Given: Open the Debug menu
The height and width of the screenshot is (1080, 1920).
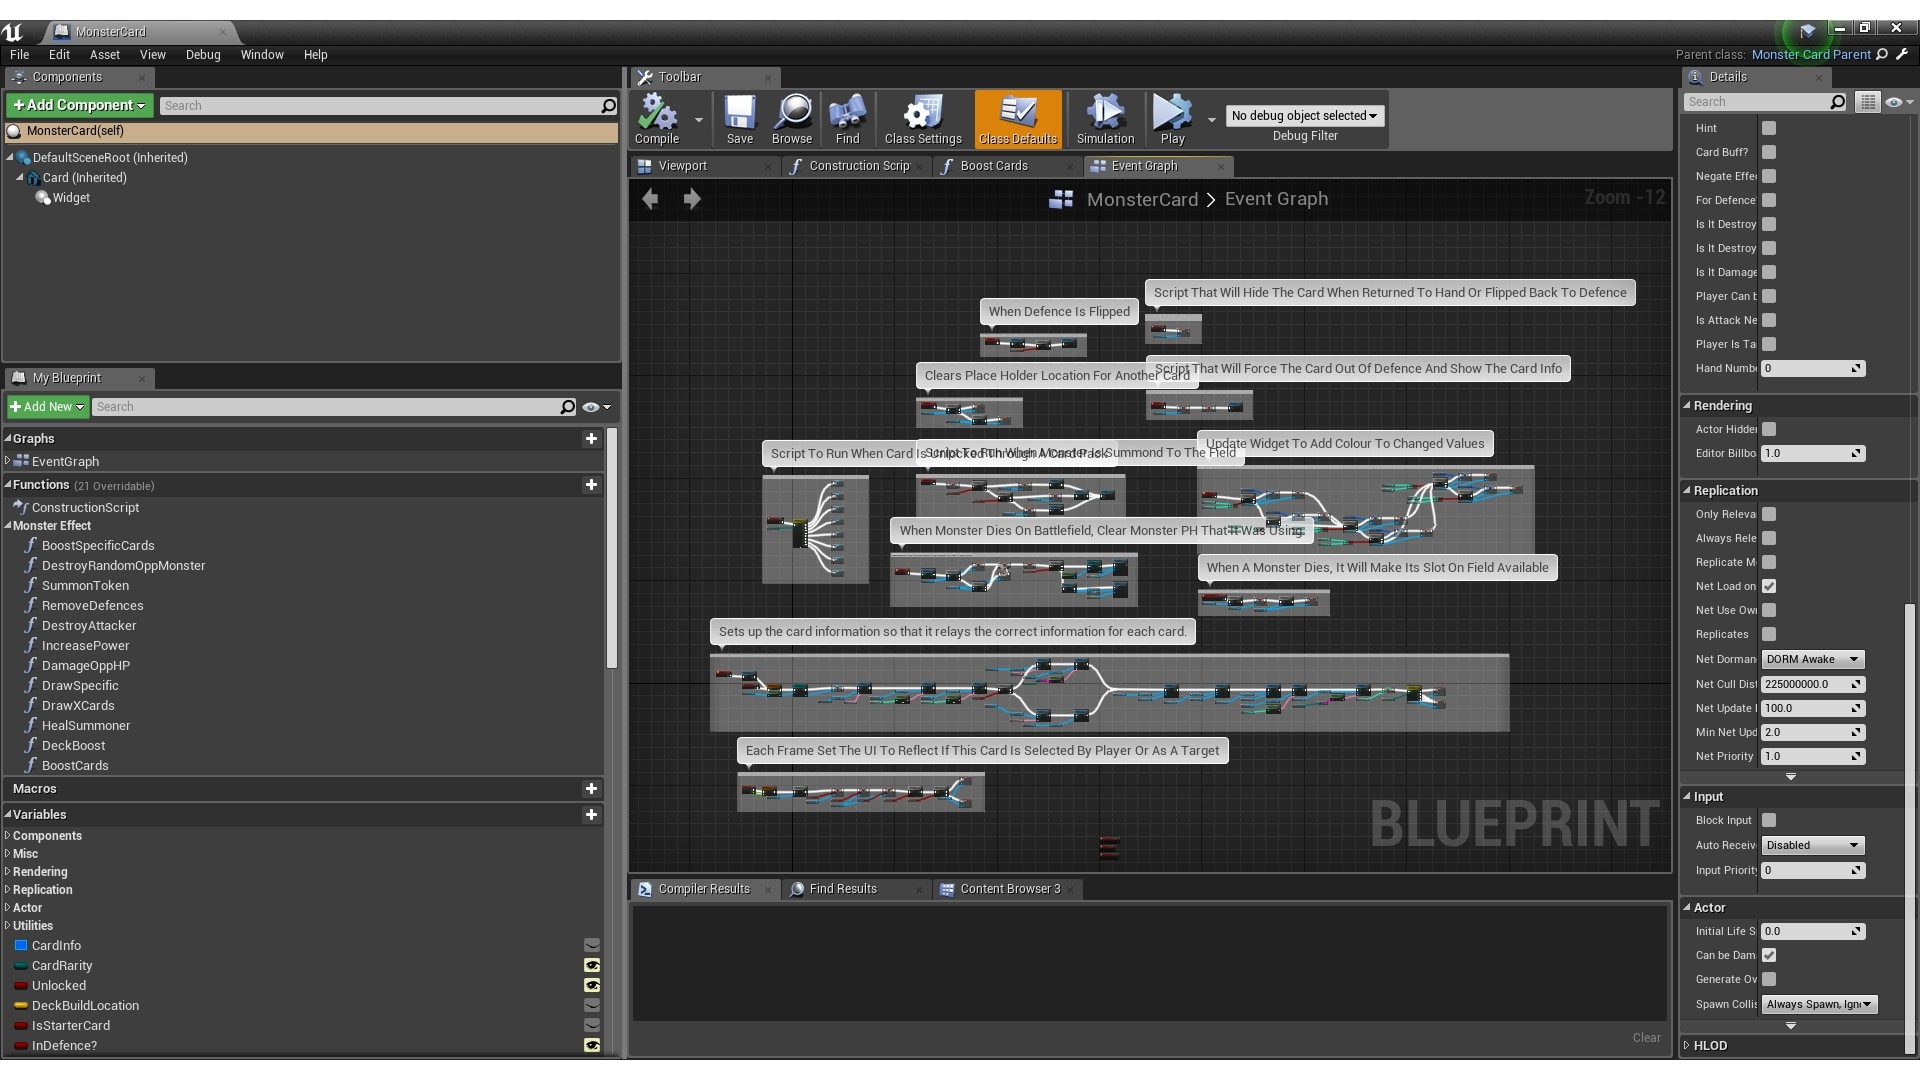Looking at the screenshot, I should (203, 55).
